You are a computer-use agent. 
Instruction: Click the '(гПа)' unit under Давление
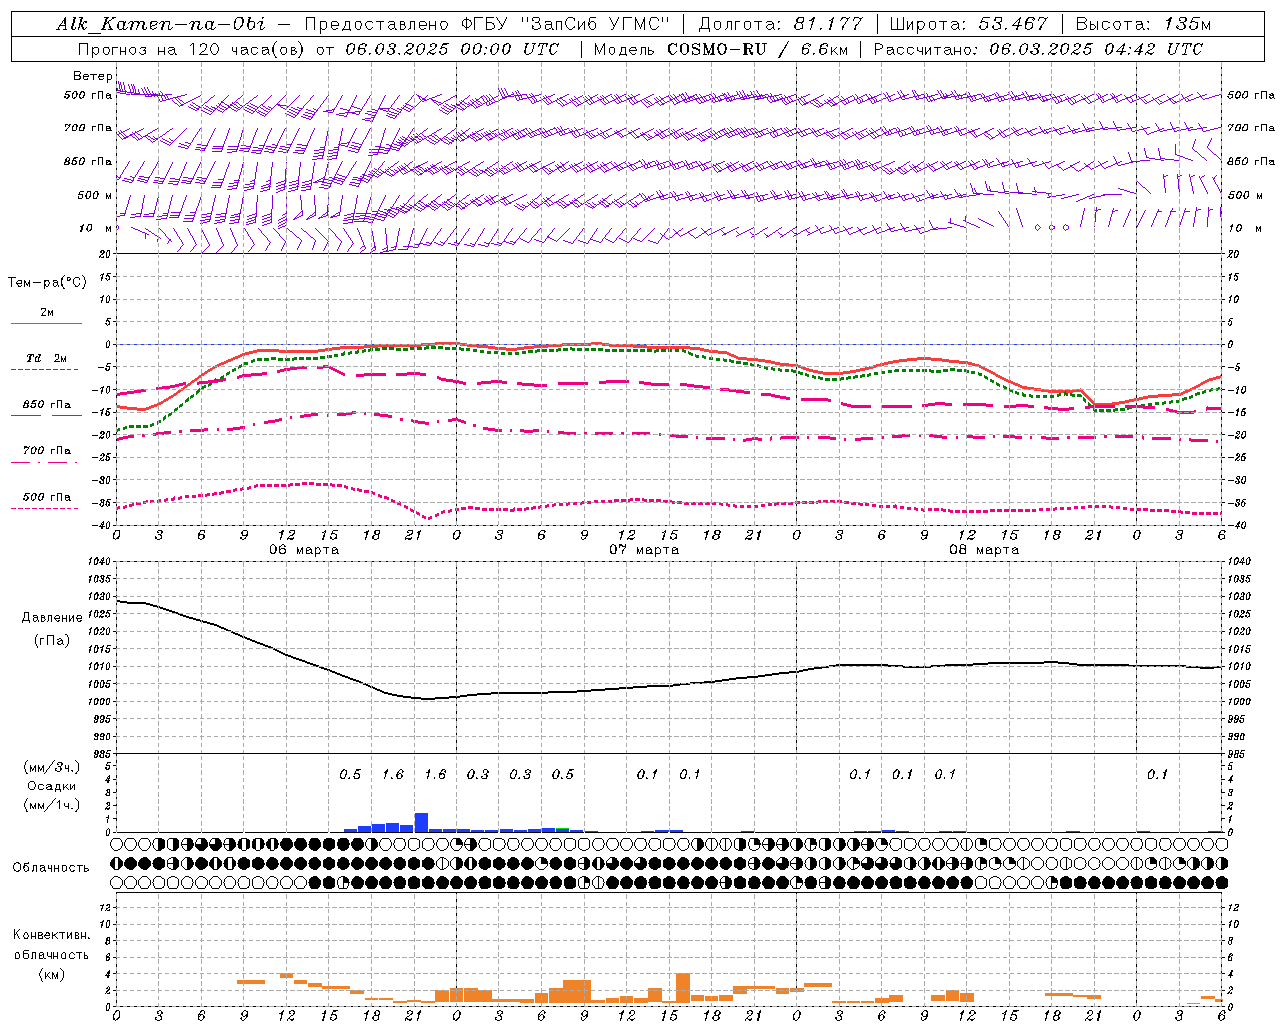coord(52,640)
